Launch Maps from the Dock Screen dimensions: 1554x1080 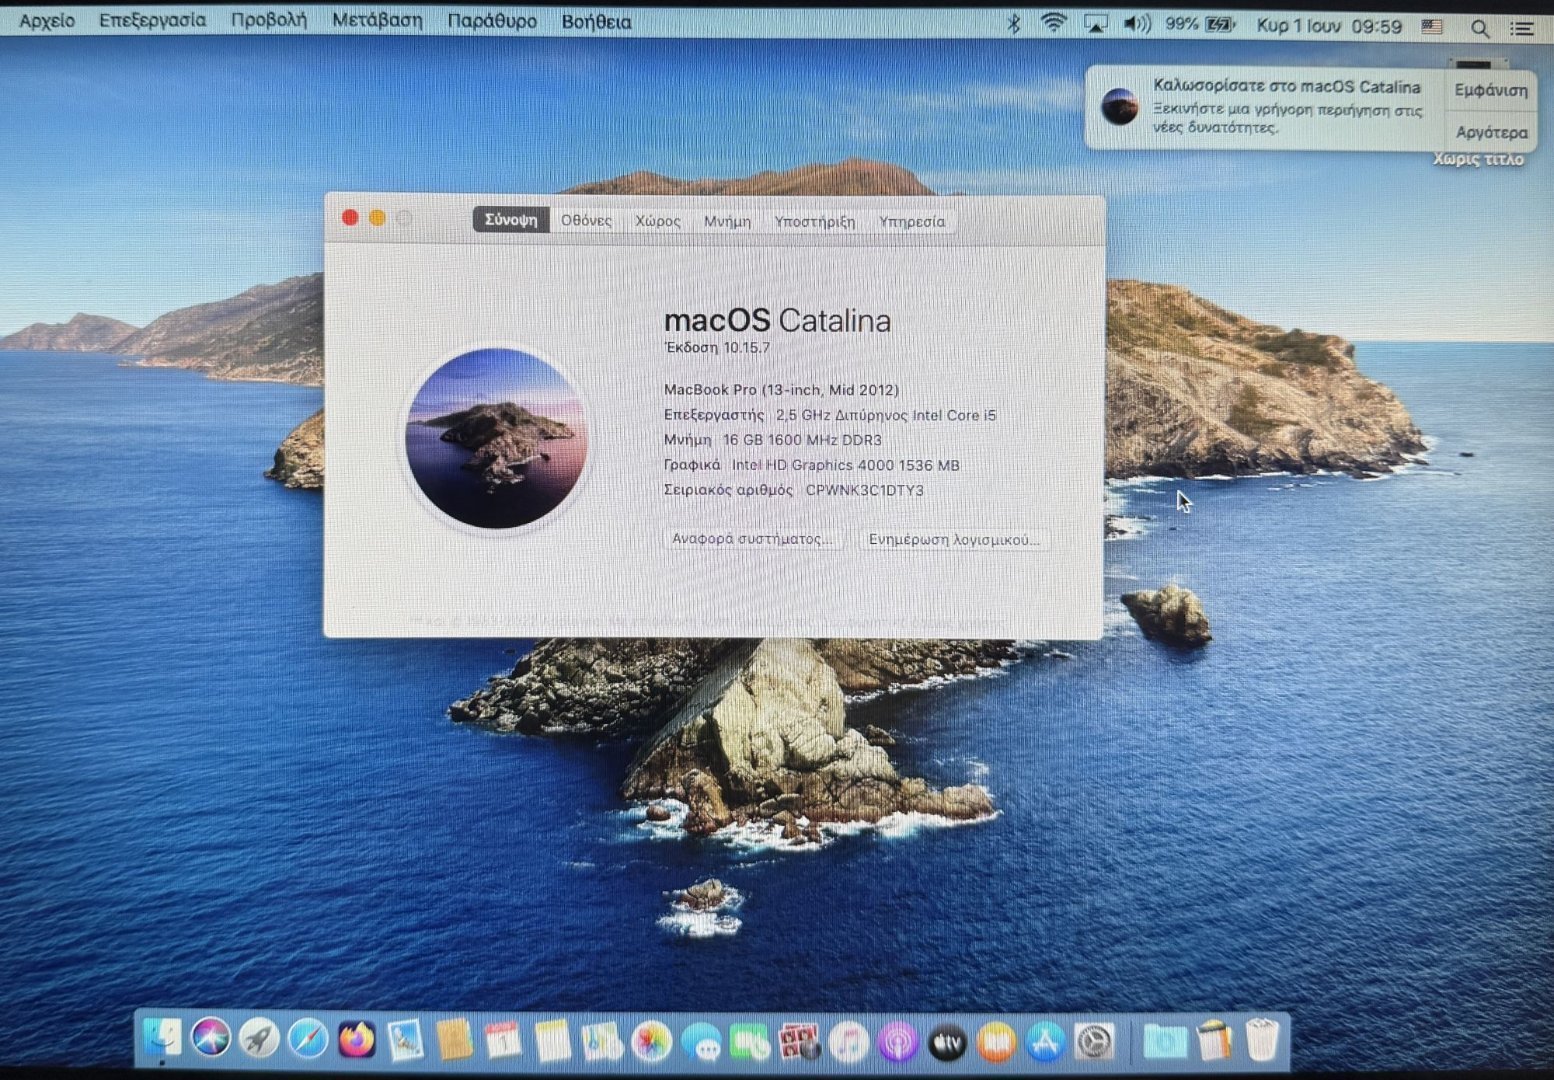(601, 1041)
